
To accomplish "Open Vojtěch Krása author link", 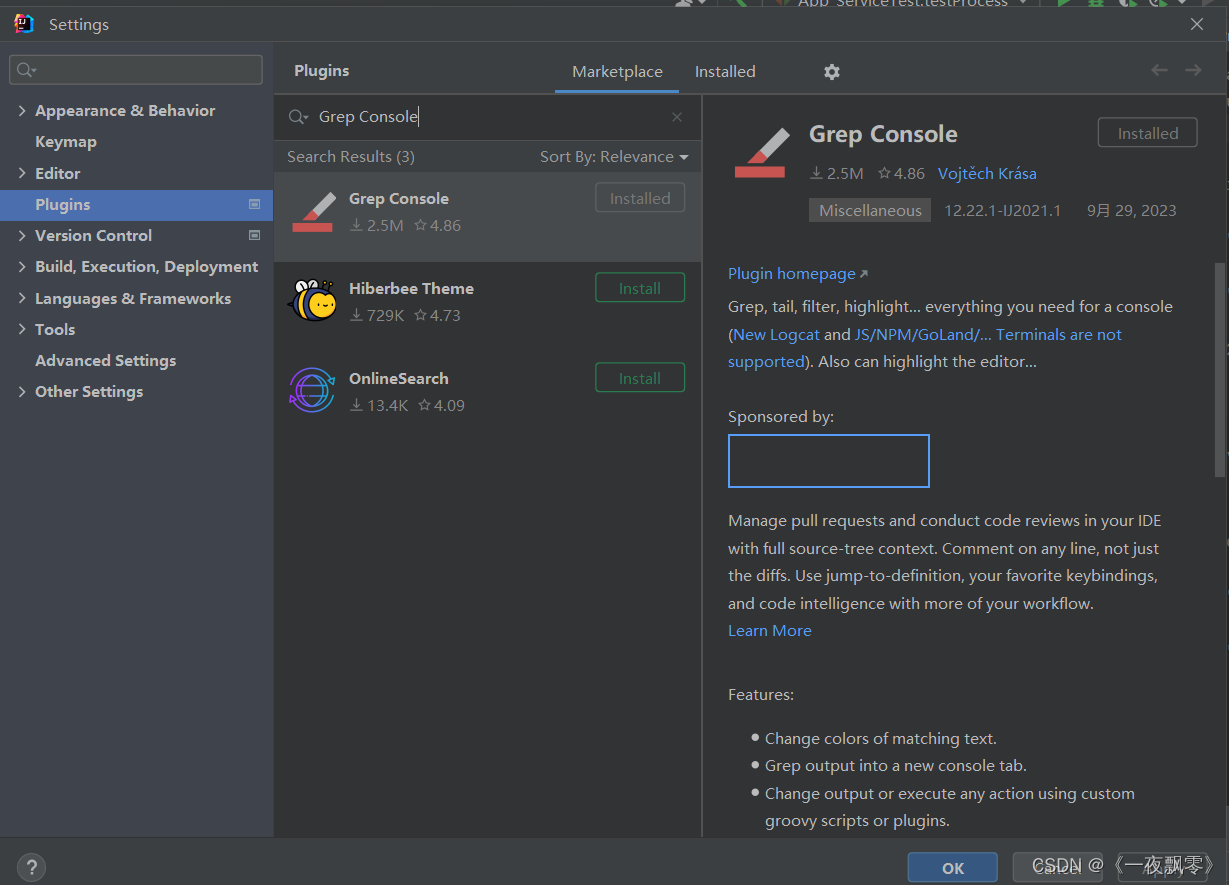I will (x=987, y=174).
